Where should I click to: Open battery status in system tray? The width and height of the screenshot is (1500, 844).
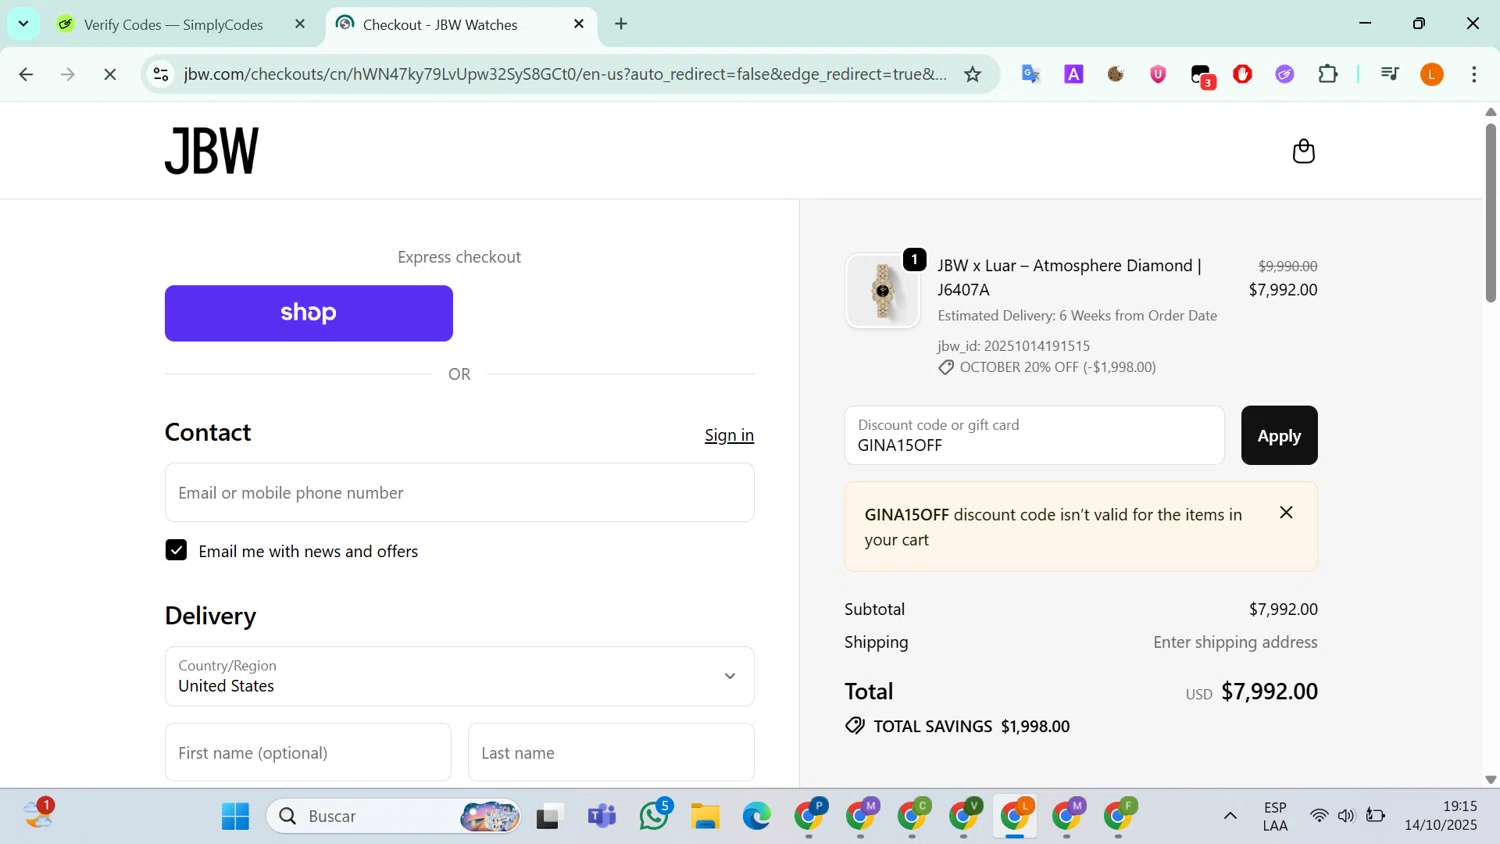click(x=1376, y=816)
